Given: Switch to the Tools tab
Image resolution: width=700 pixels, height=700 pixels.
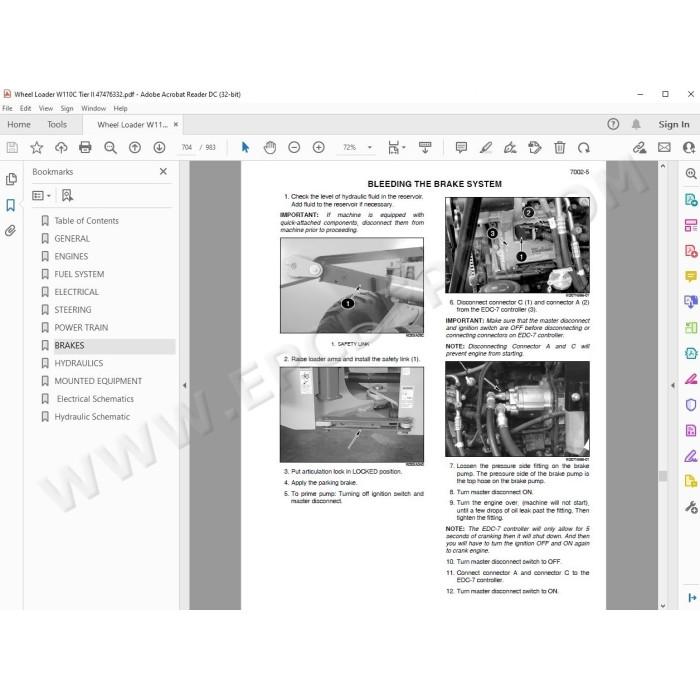Looking at the screenshot, I should point(57,125).
